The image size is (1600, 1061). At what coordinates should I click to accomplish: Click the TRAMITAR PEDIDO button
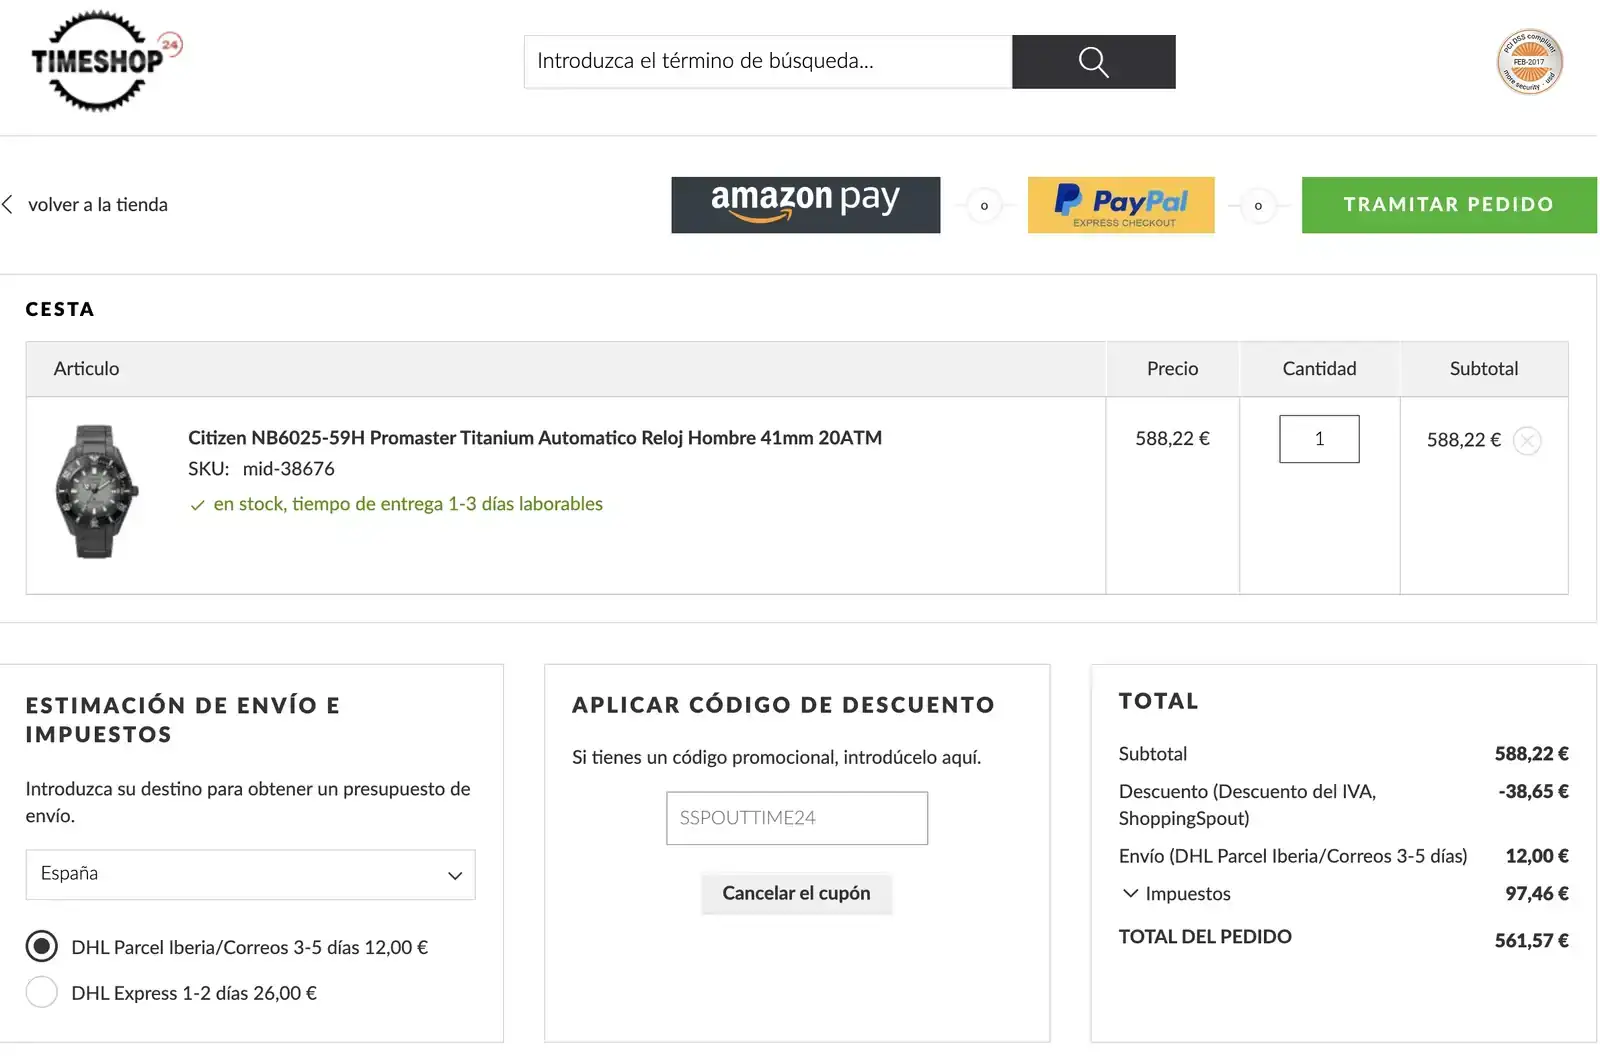click(x=1448, y=205)
